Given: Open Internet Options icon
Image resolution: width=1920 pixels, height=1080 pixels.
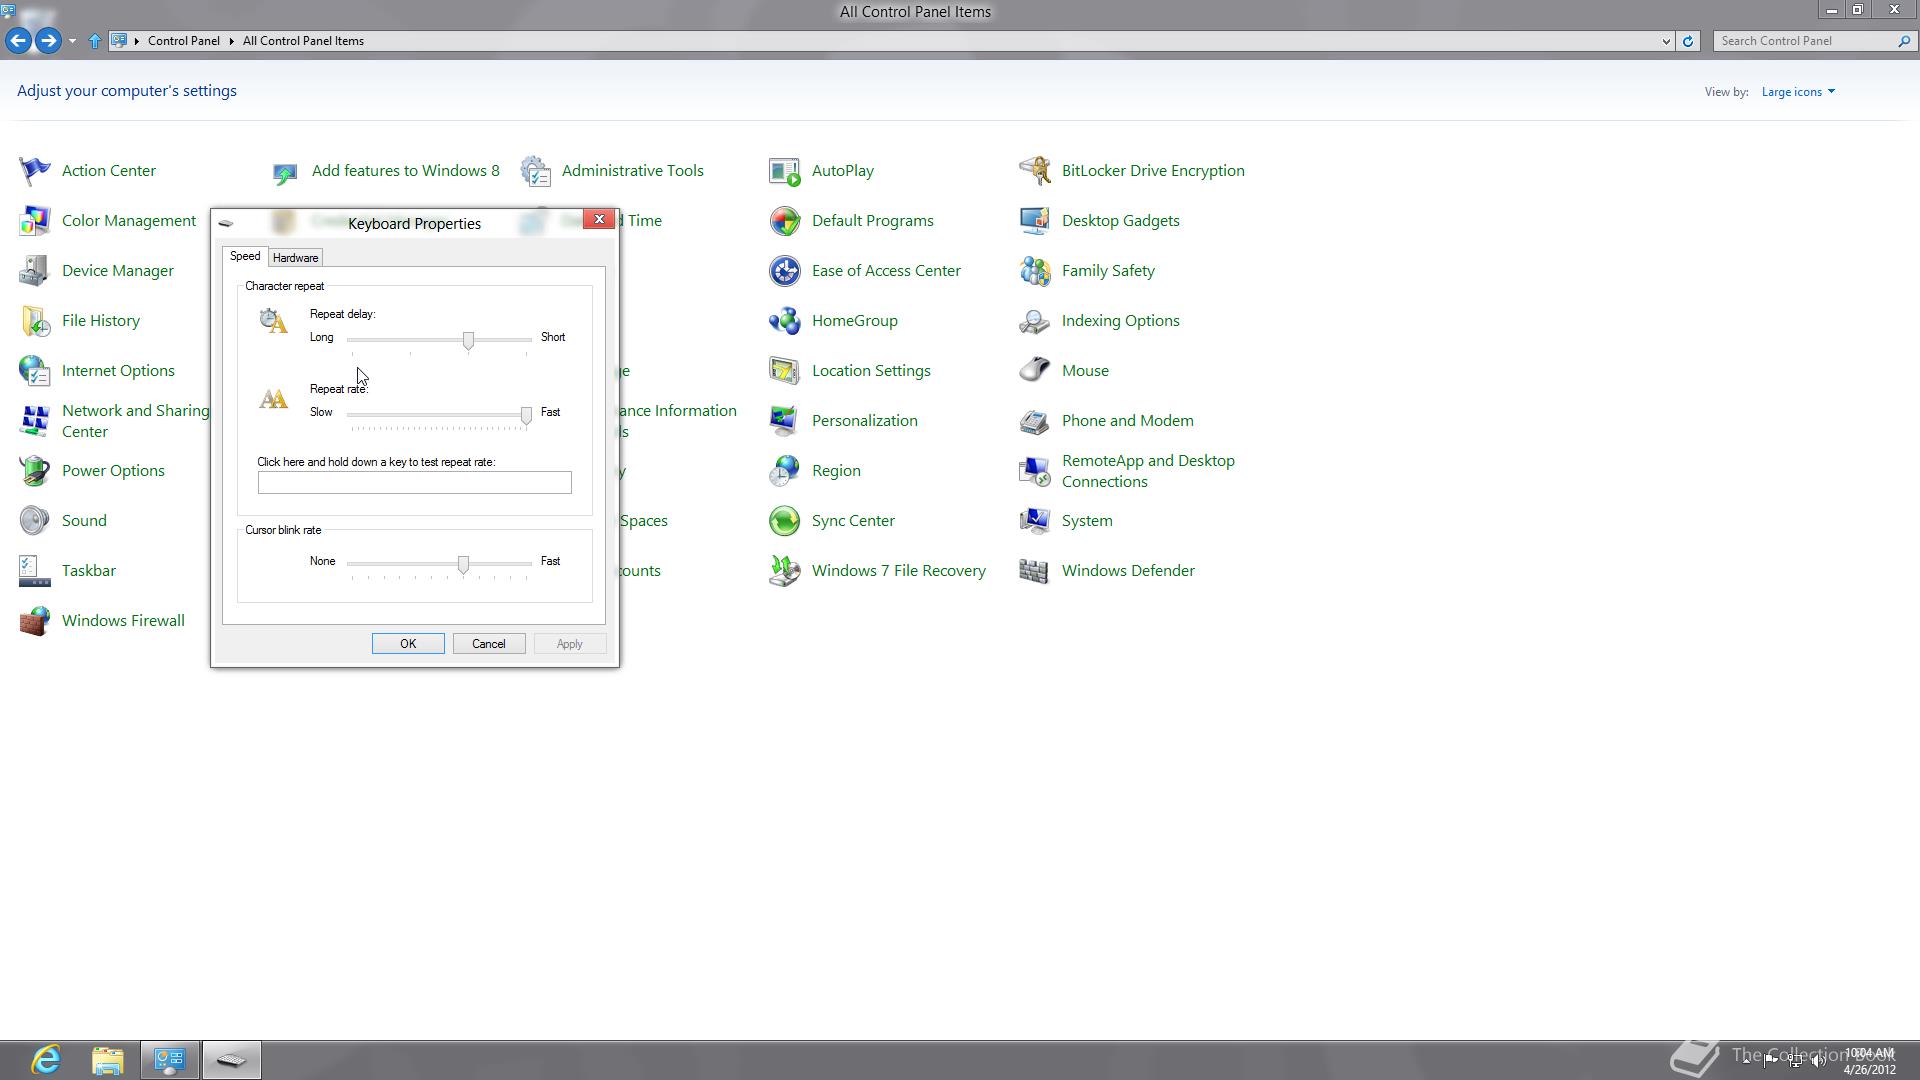Looking at the screenshot, I should [x=34, y=371].
